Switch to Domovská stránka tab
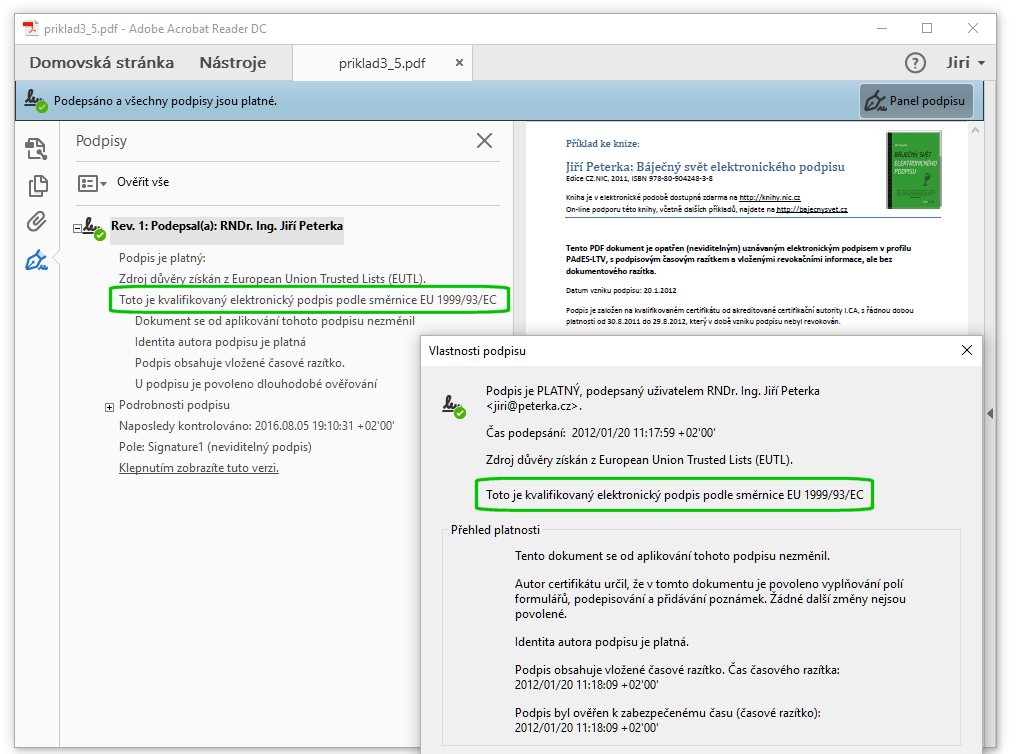 pos(101,63)
